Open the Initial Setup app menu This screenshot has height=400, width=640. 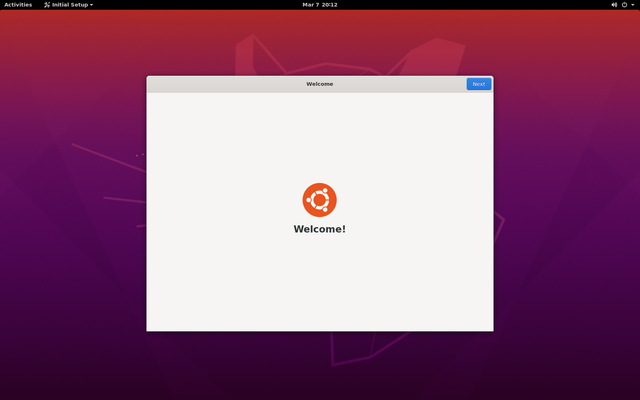[70, 5]
